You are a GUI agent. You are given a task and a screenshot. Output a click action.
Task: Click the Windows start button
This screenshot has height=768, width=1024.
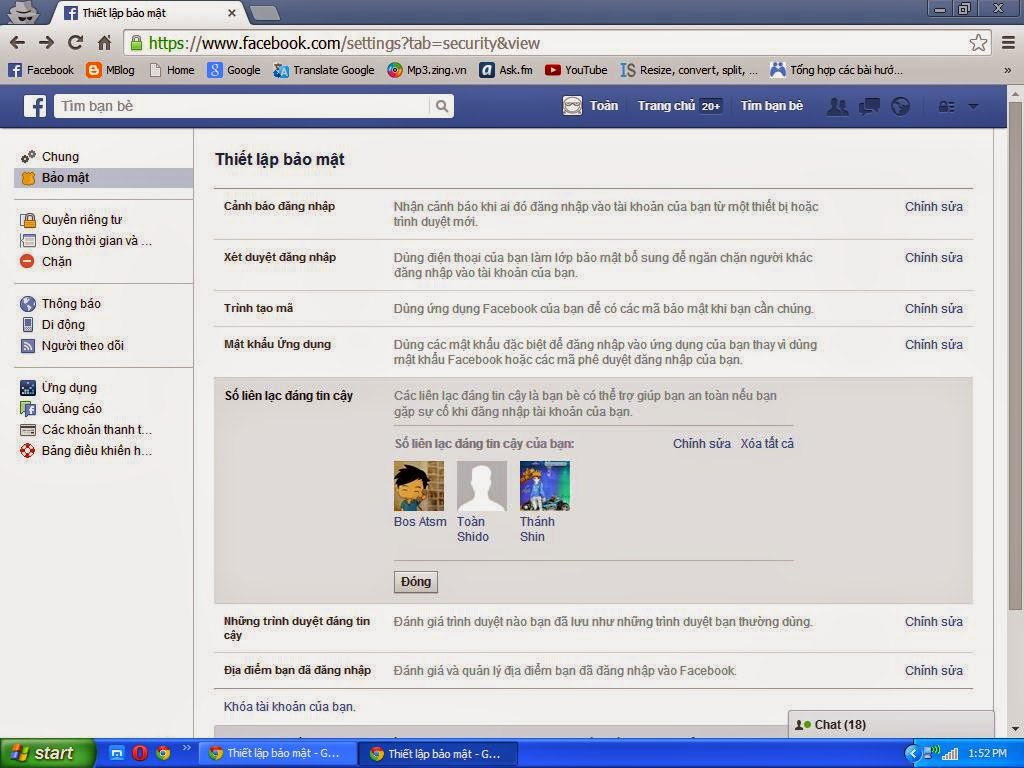(47, 753)
